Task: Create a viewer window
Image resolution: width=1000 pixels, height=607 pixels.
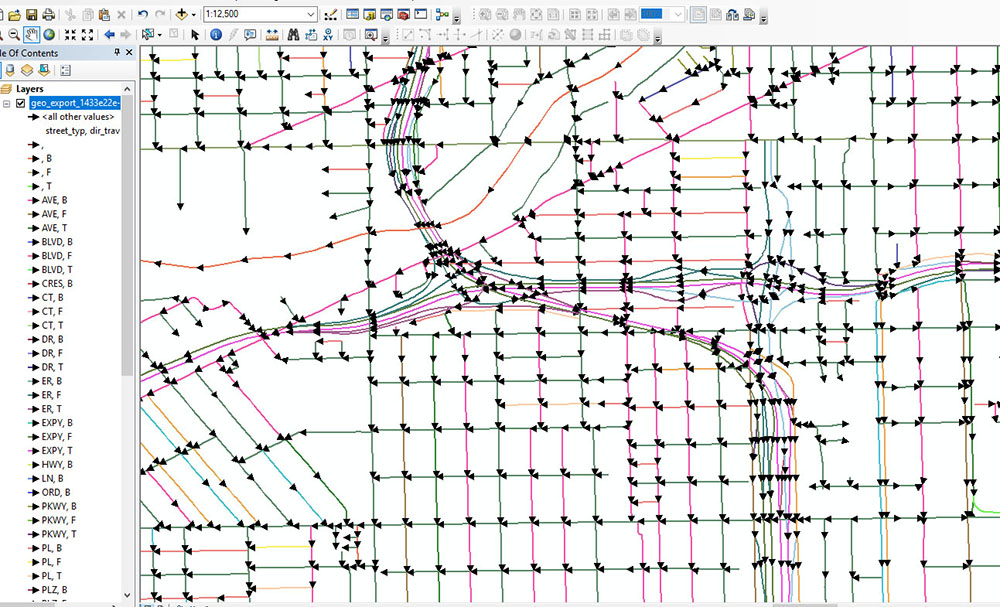Action: tap(371, 34)
